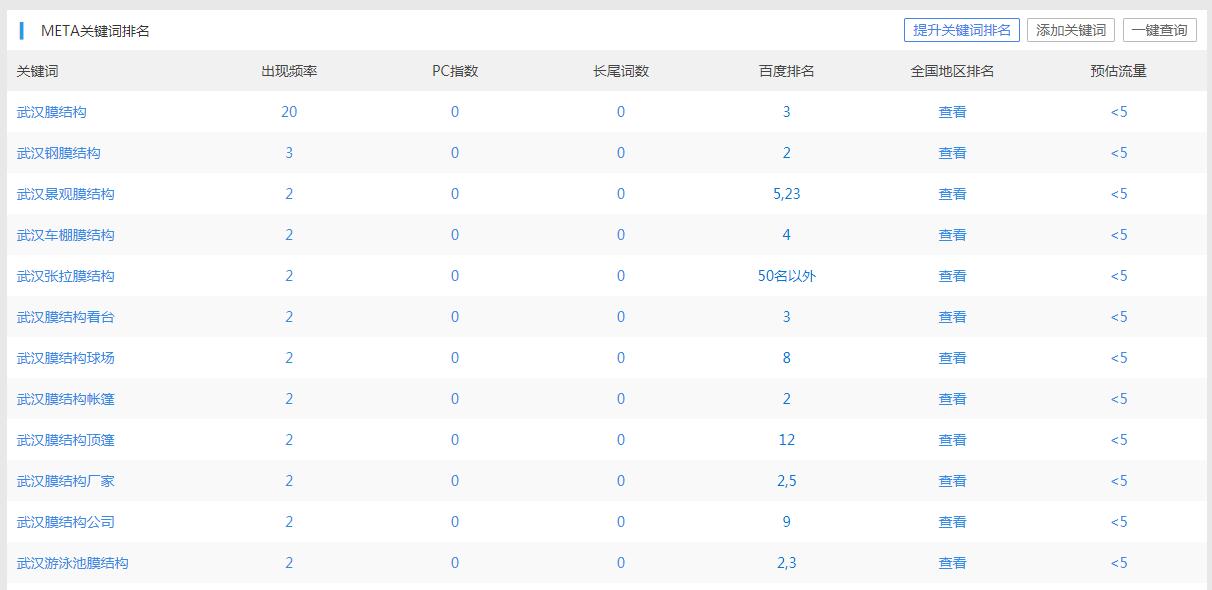Click frequency value 20 for 武汉膜结构
The image size is (1212, 590).
tap(289, 112)
